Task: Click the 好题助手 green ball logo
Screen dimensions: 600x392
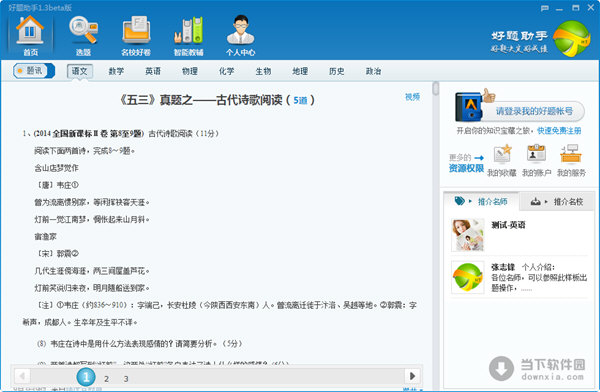Action: tap(572, 39)
